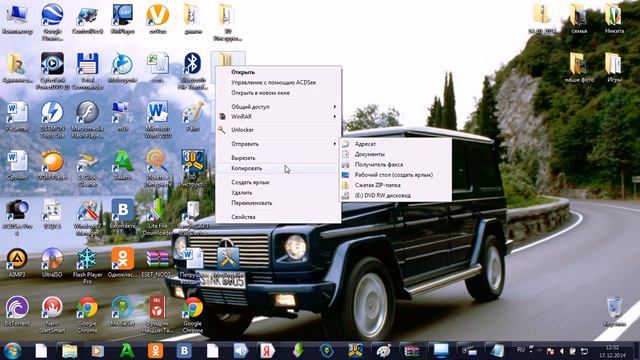Image resolution: width=640 pixels, height=360 pixels.
Task: Open the speaker taskbar icon
Action: point(241,351)
